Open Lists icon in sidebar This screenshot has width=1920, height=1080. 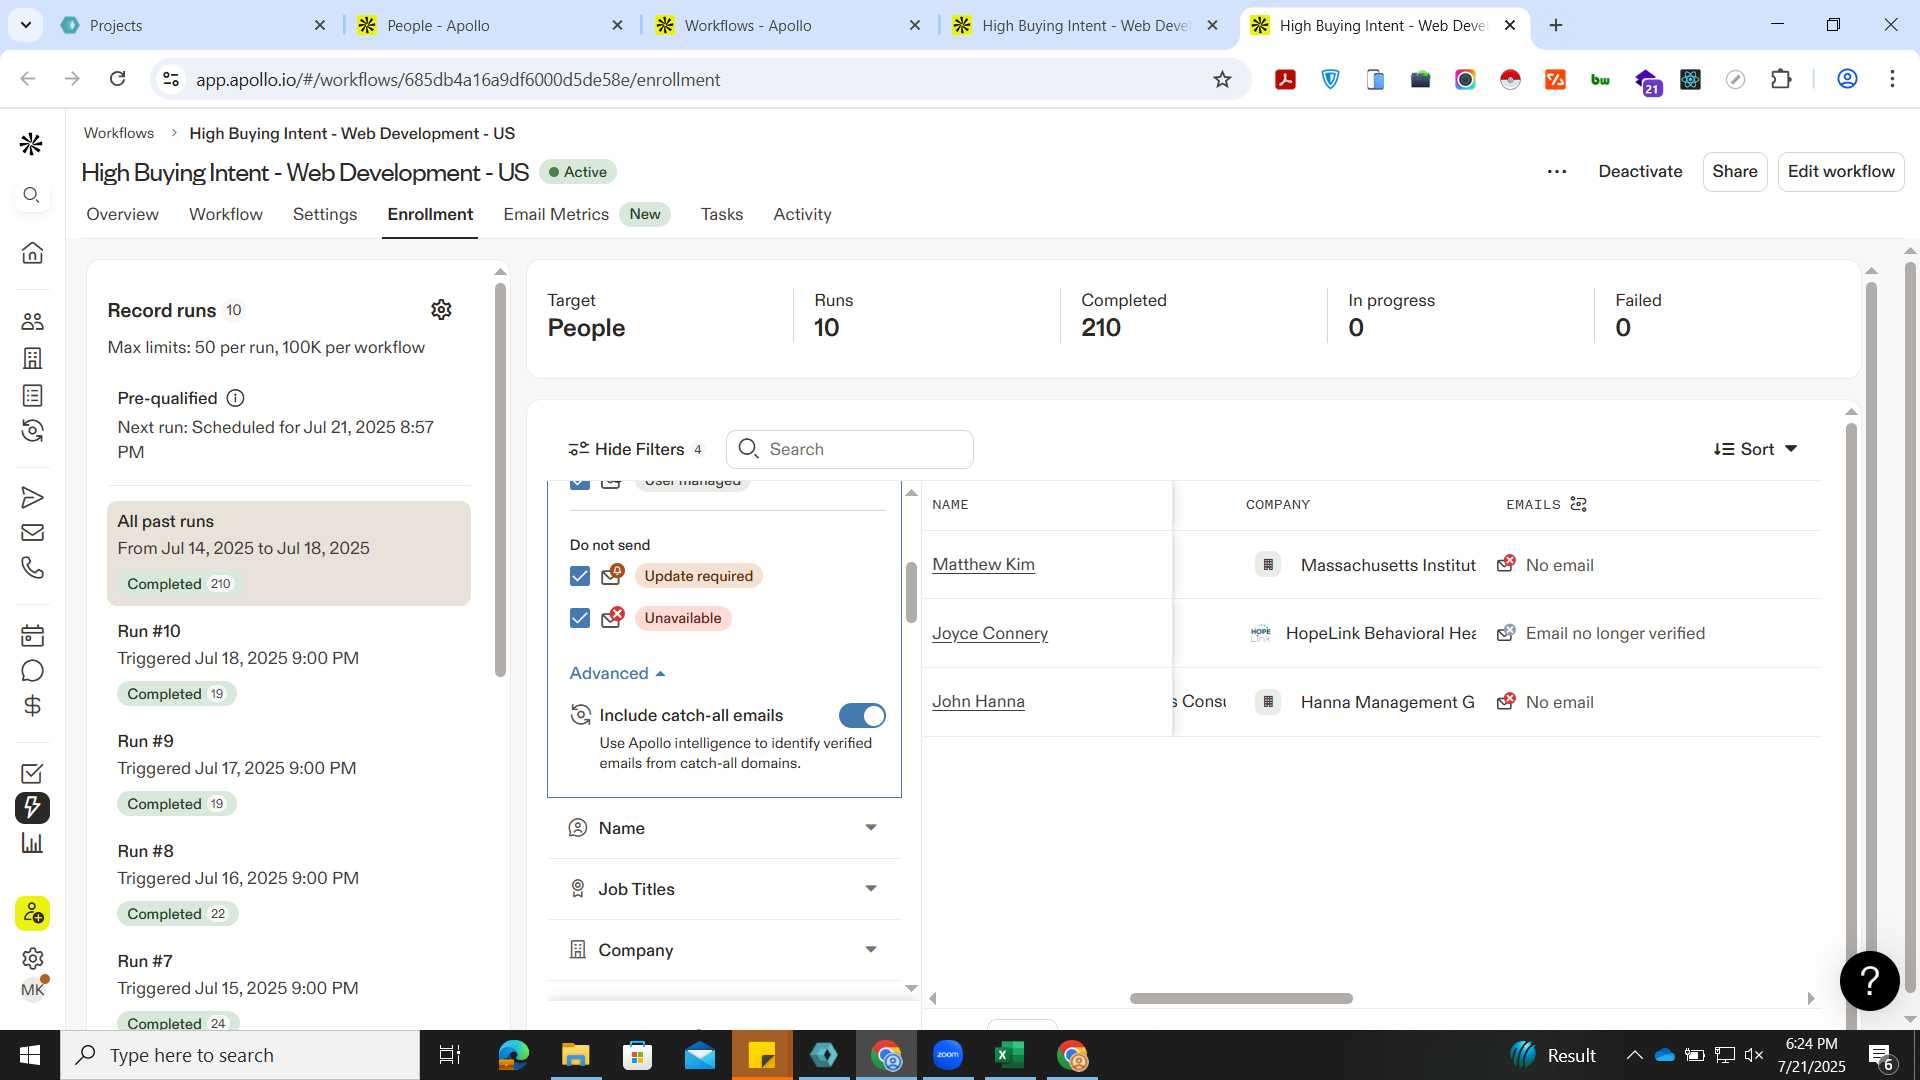[x=32, y=395]
